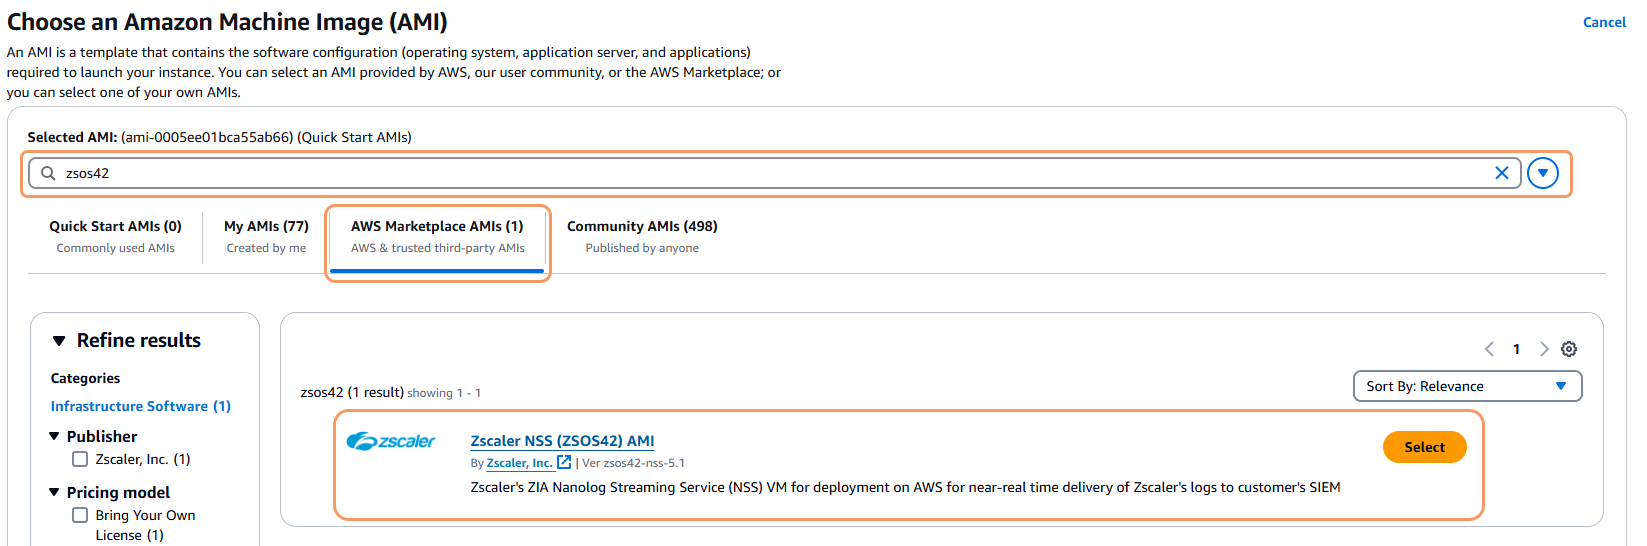Open the circular search dropdown arrow
The height and width of the screenshot is (546, 1647).
coord(1543,173)
